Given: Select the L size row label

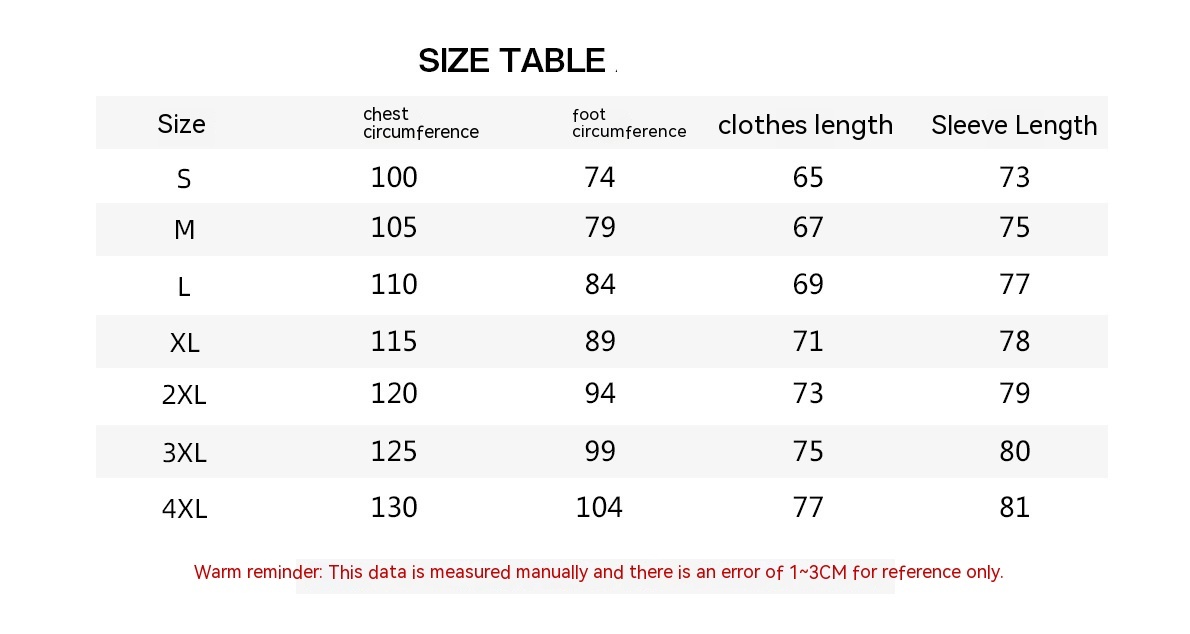Looking at the screenshot, I should (x=184, y=287).
